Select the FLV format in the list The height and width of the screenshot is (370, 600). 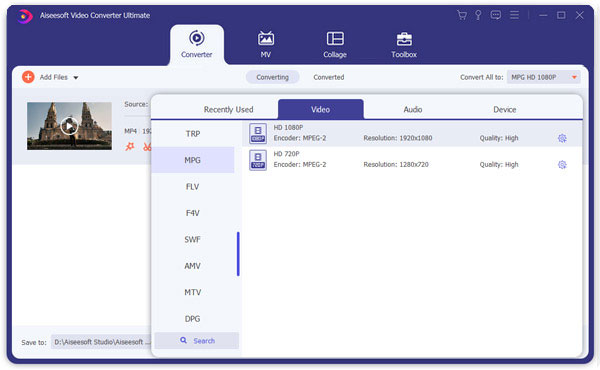click(x=192, y=187)
